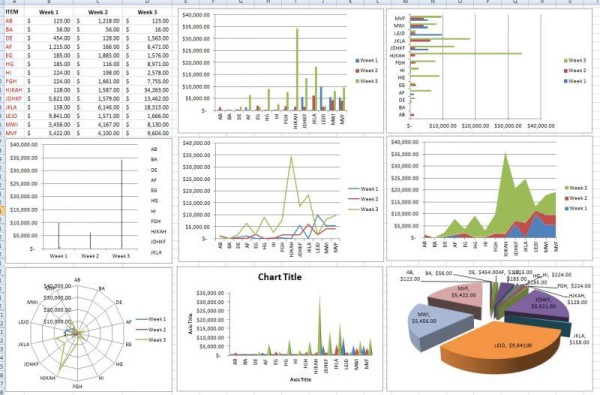The width and height of the screenshot is (600, 395).
Task: Click Week 1 legend entry in horizontal bar chart
Action: pos(575,81)
